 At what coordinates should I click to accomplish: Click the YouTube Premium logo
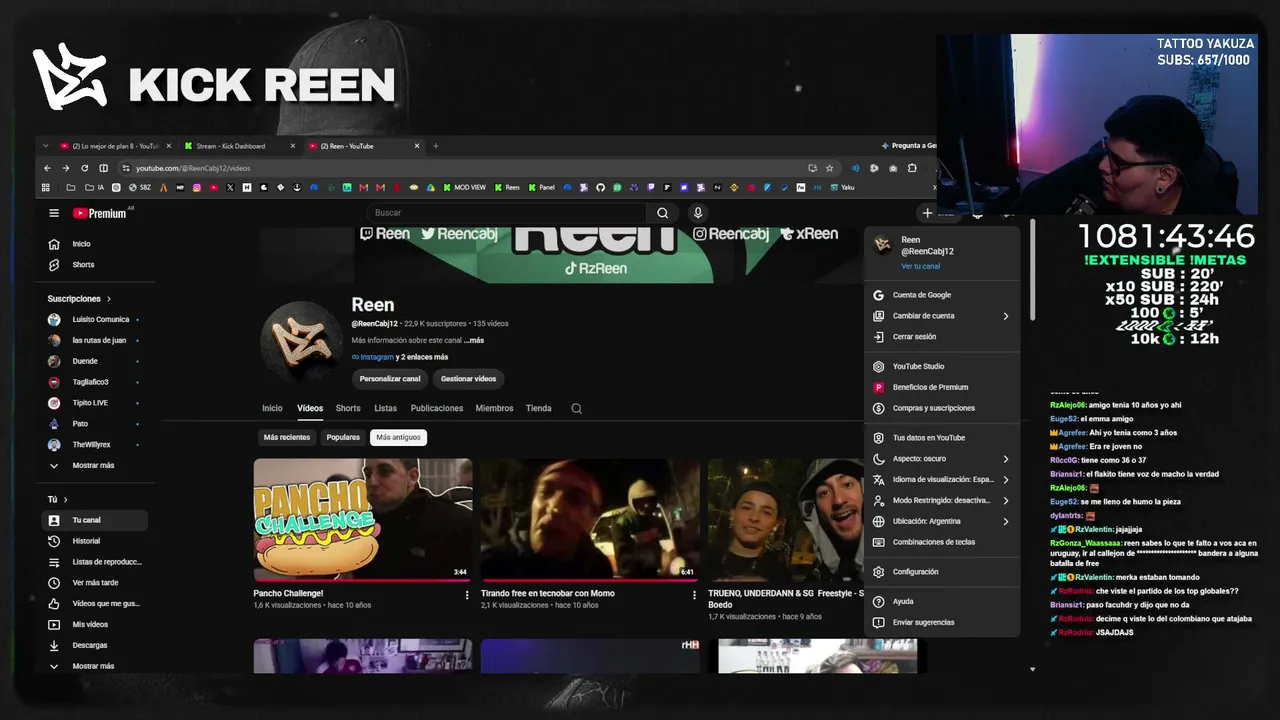(100, 213)
